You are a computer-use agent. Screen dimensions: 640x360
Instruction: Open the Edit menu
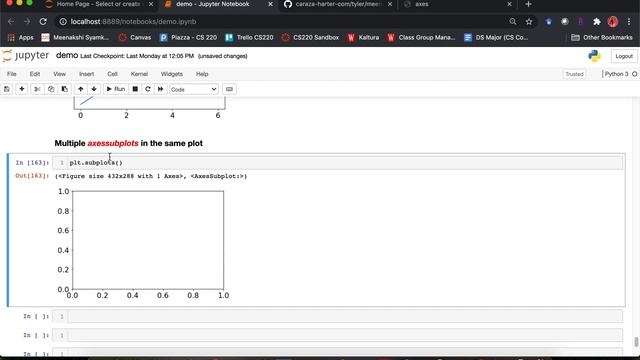pyautogui.click(x=35, y=74)
